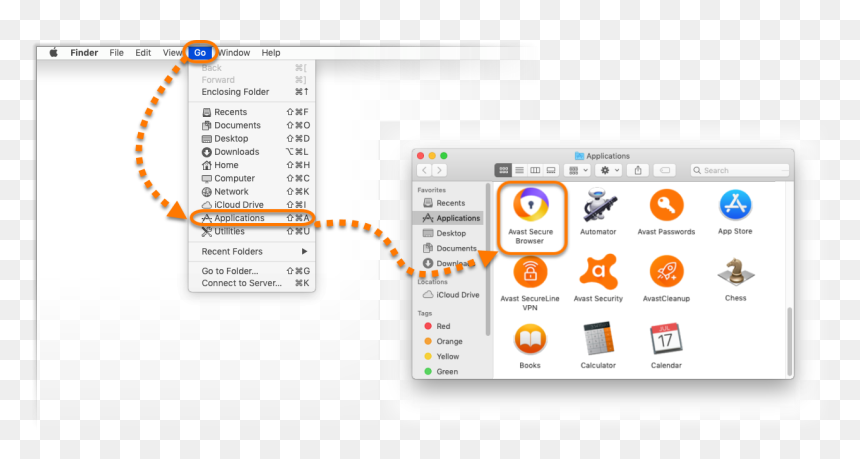Select Home in the Go menu
Screen dimensions: 860x459
252,165
